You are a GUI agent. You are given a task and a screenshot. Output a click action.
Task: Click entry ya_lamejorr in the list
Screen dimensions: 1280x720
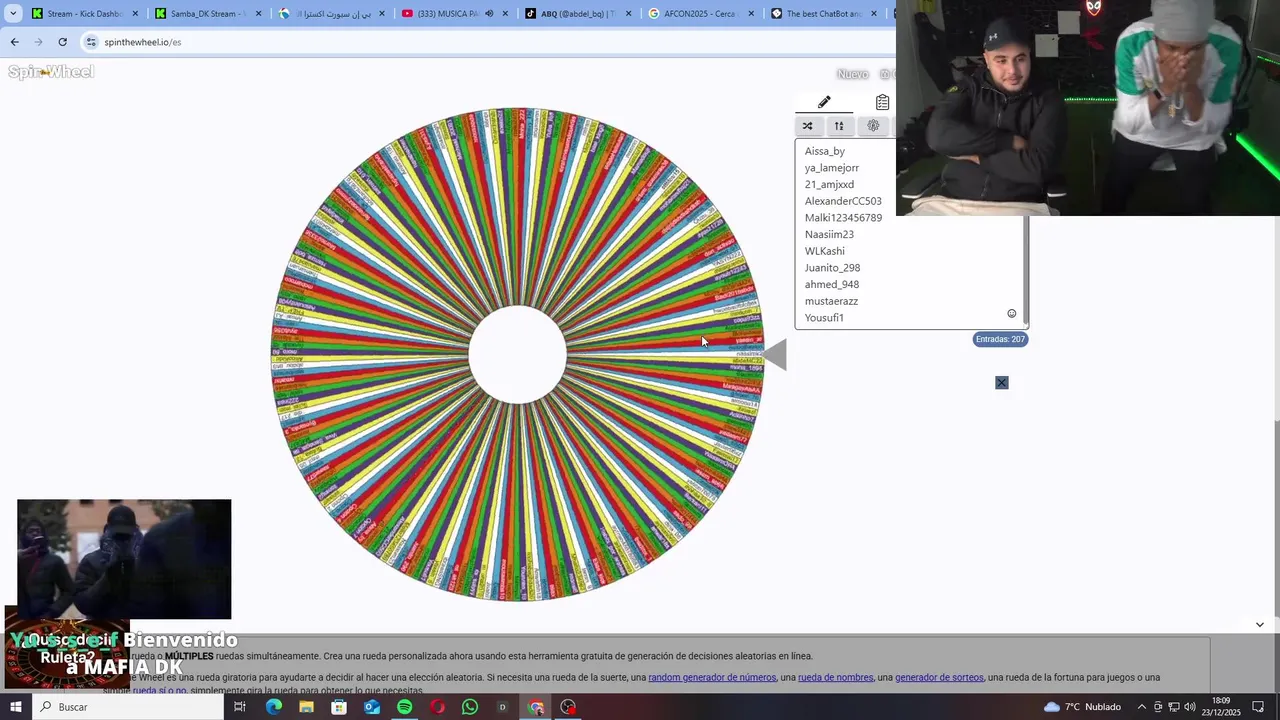click(832, 168)
